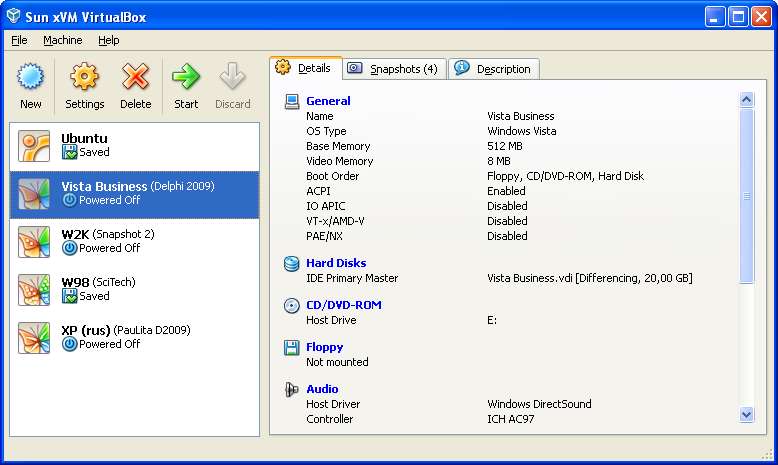Click the W2K machine icon
Viewport: 778px width, 465px height.
[x=34, y=242]
